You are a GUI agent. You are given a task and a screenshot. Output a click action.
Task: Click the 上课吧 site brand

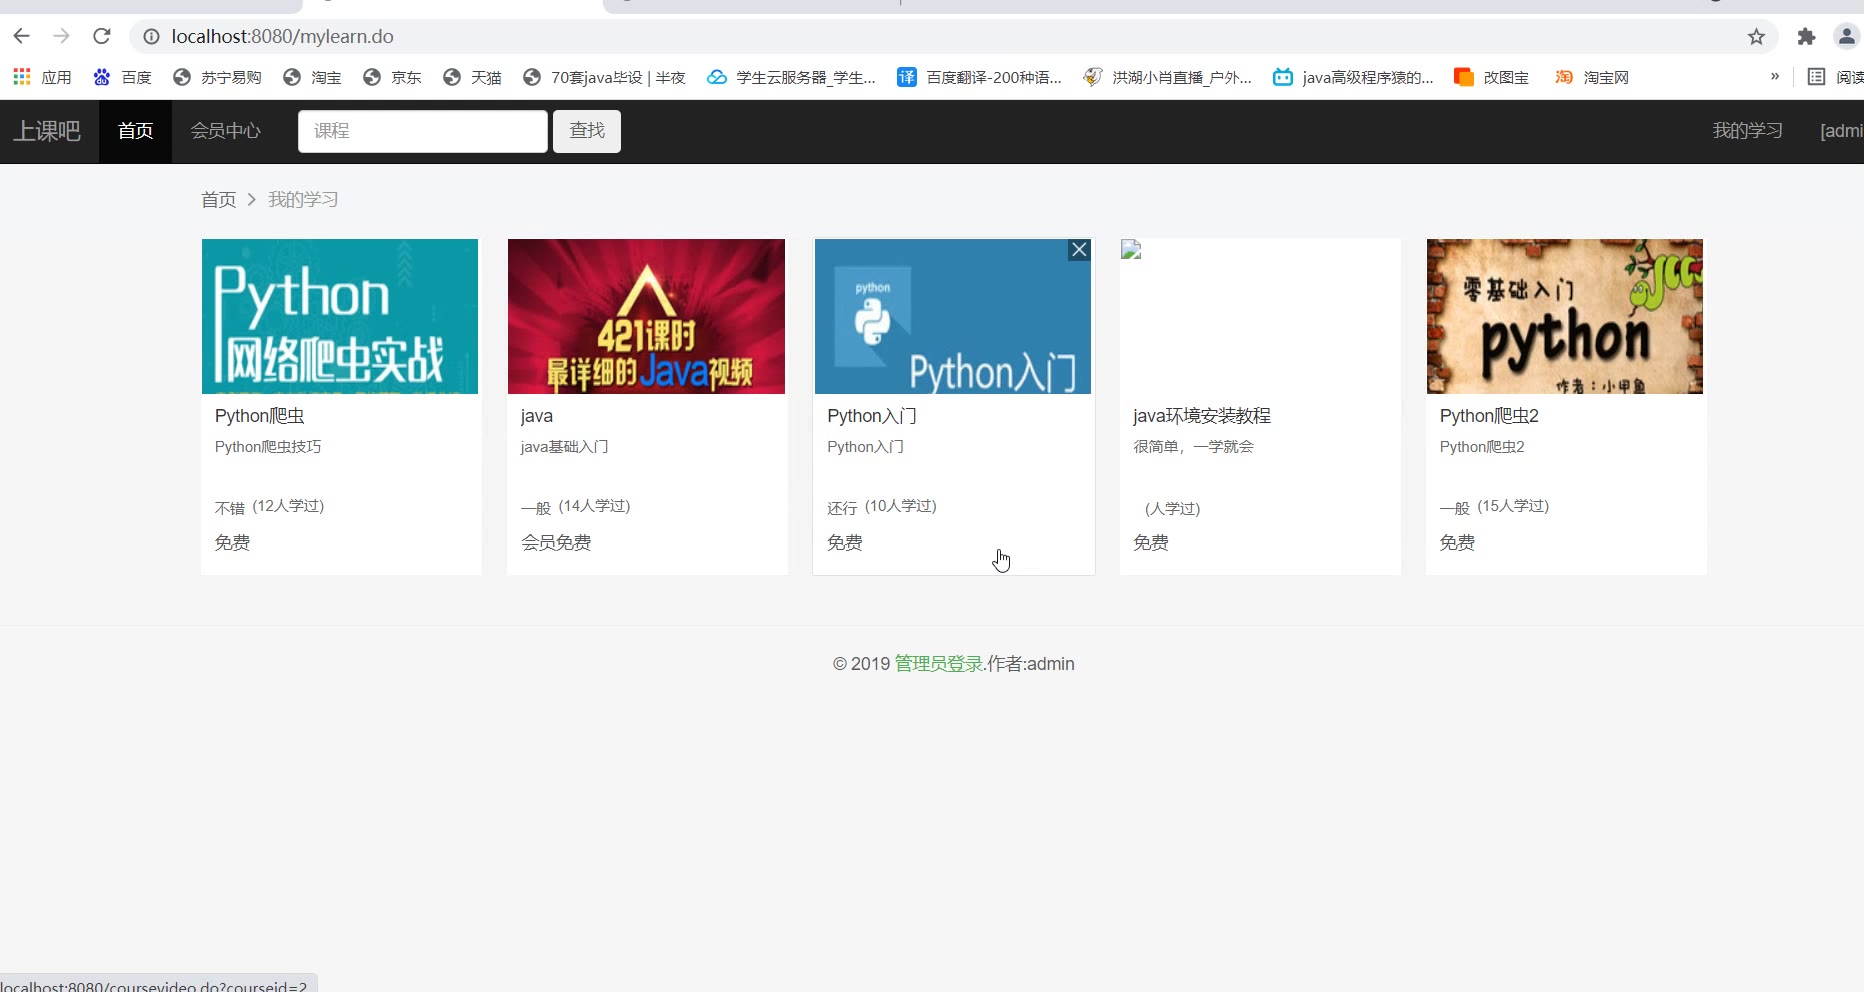point(47,131)
